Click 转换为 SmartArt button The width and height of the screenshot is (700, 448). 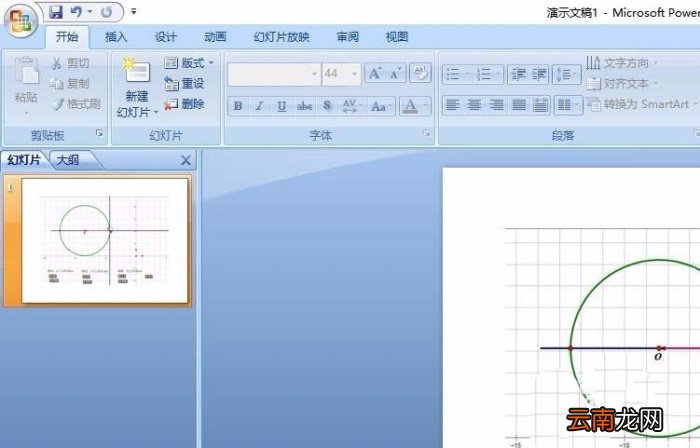click(x=641, y=104)
